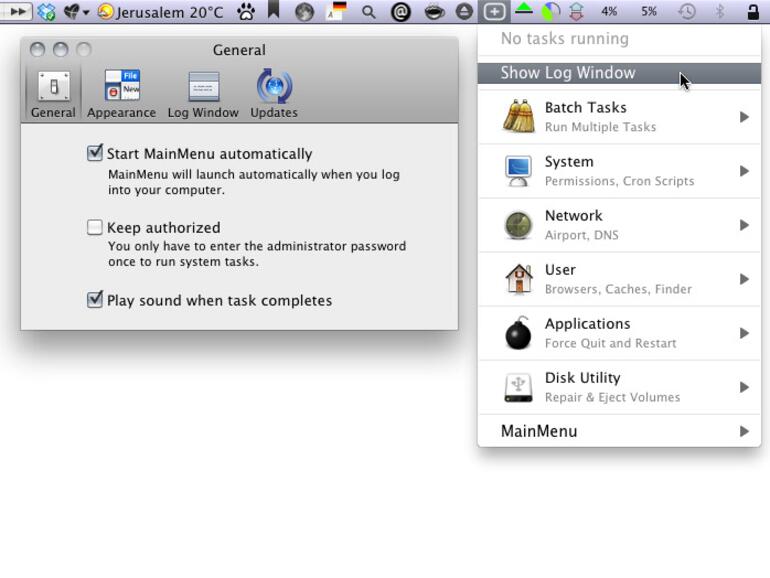This screenshot has height=578, width=770.
Task: Open the German flag input menu
Action: tap(337, 11)
